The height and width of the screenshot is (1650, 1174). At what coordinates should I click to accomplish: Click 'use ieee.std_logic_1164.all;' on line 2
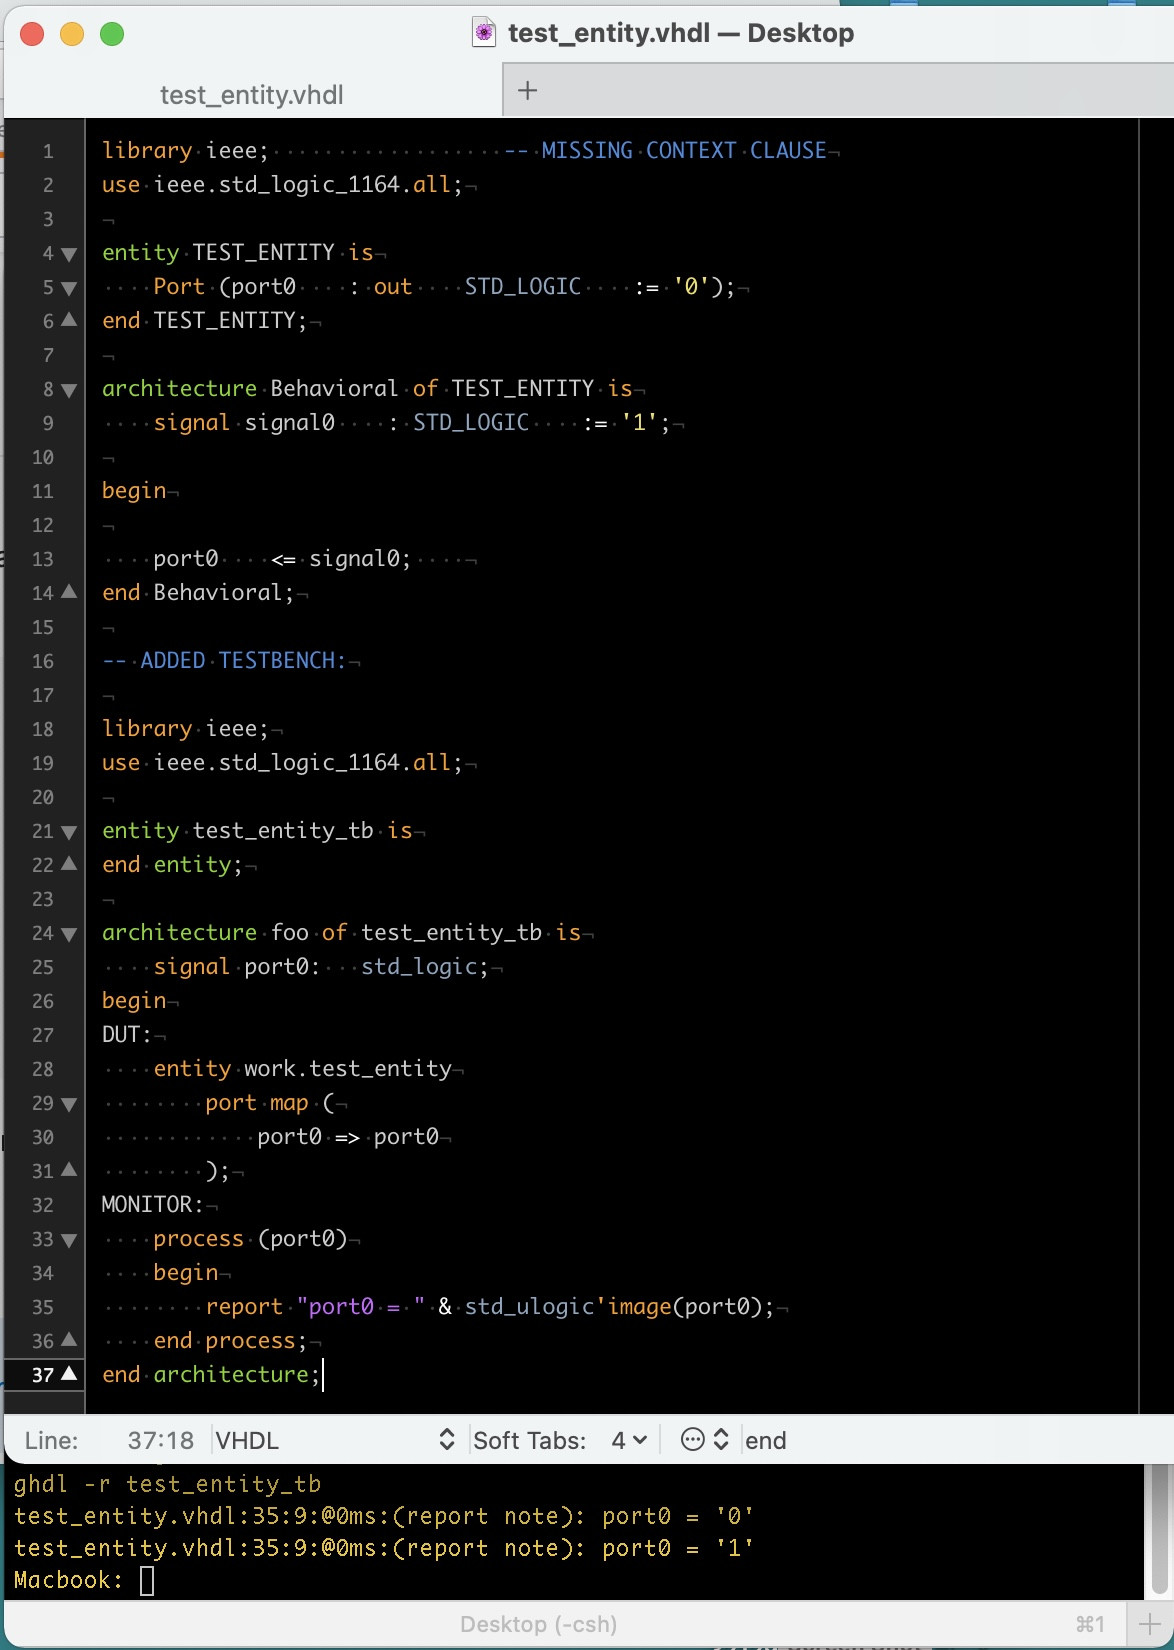click(283, 185)
